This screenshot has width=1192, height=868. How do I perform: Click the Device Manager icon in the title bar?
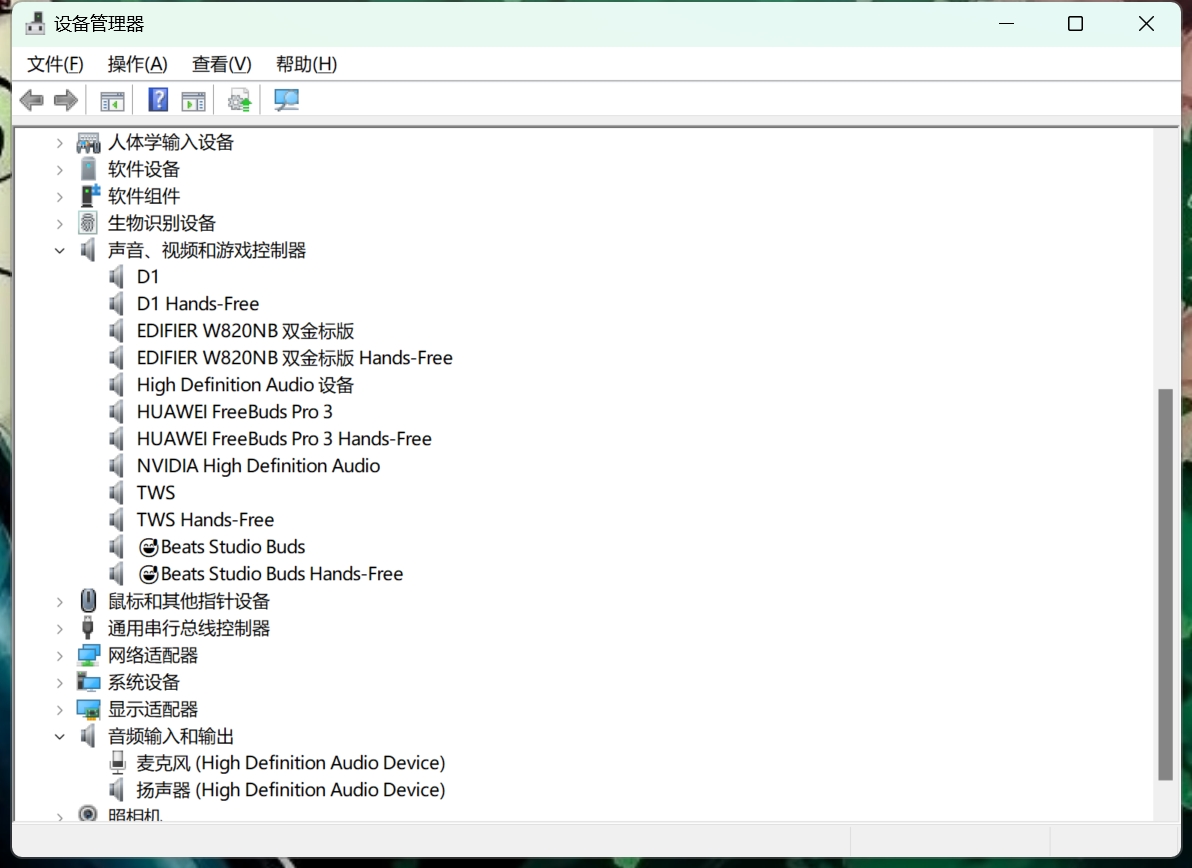[35, 24]
